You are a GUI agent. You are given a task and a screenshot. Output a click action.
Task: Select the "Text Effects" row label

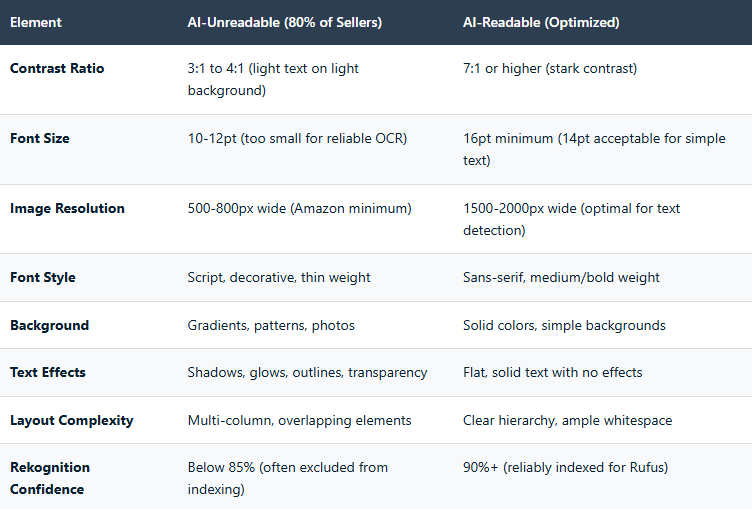[x=48, y=372]
